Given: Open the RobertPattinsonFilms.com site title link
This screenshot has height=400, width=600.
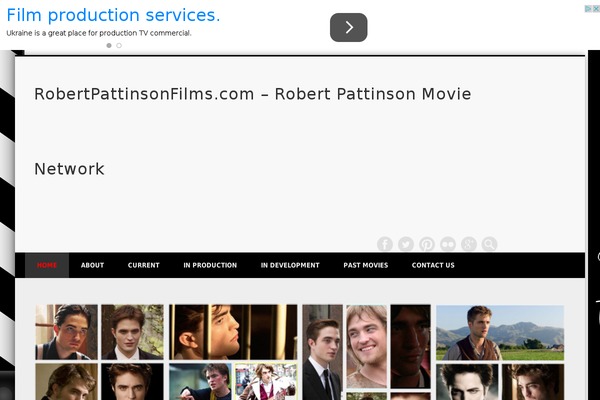Looking at the screenshot, I should pos(253,131).
